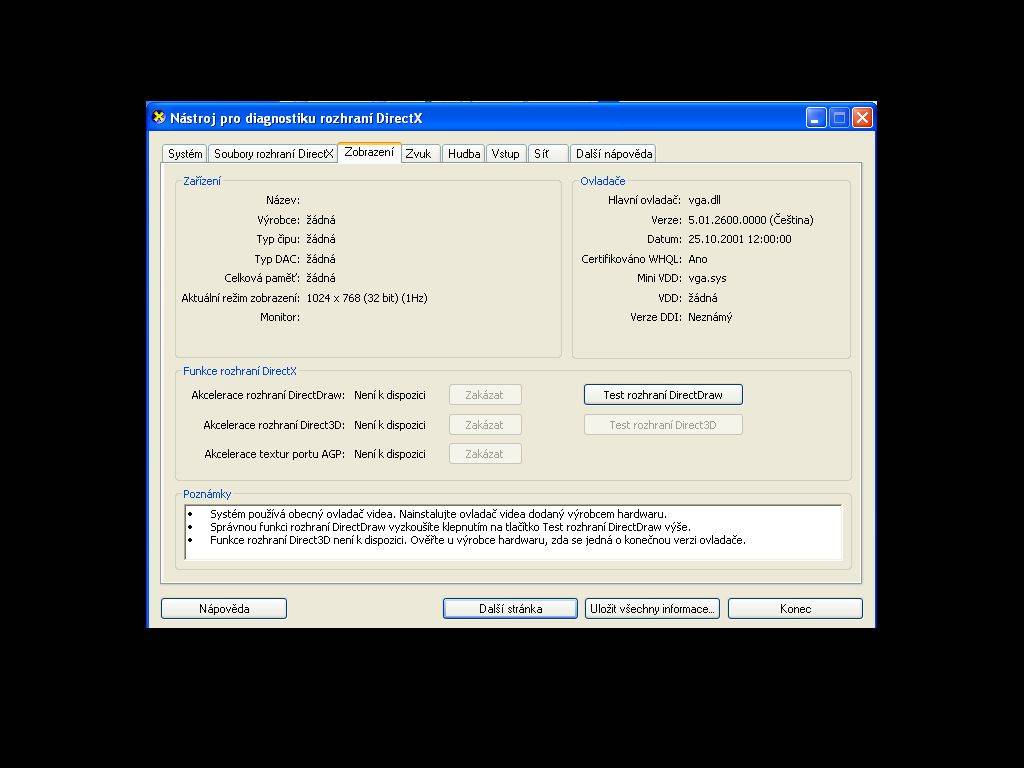Click the date 25.10.2001 12:00:00
The width and height of the screenshot is (1024, 768).
(x=739, y=239)
